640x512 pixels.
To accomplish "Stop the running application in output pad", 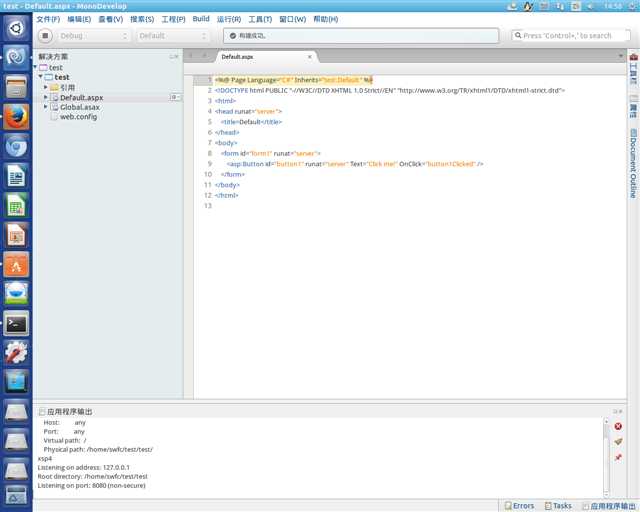I will point(618,426).
